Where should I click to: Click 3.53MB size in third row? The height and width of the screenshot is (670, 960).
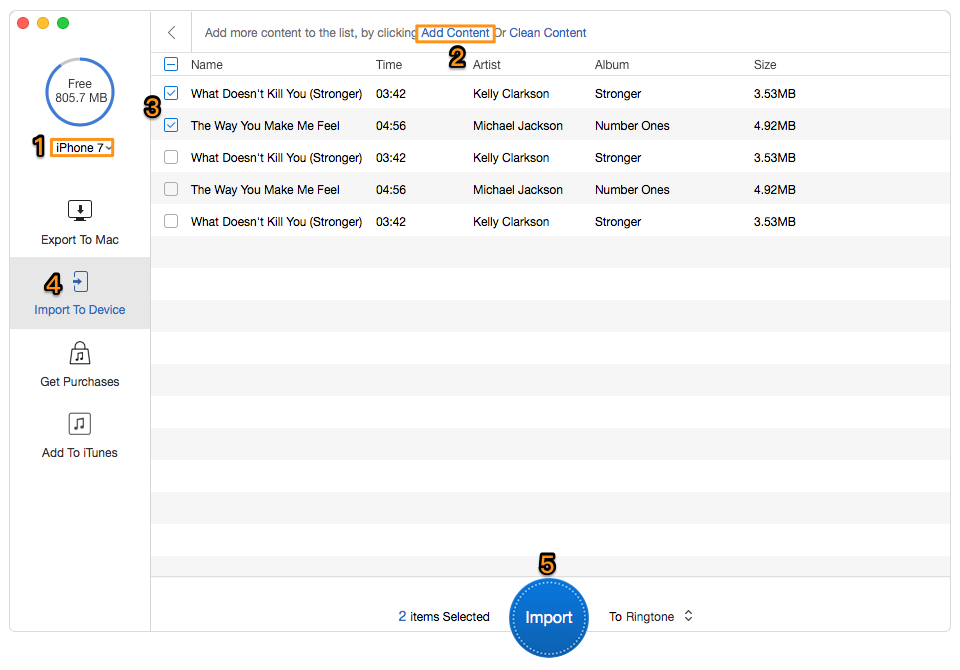pyautogui.click(x=774, y=157)
